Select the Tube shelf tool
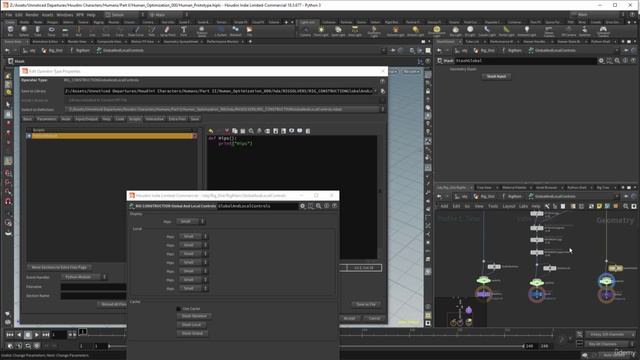 click(x=38, y=31)
